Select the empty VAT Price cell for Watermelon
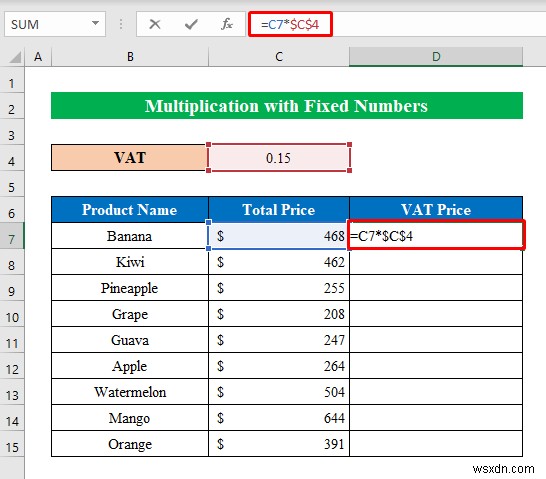The height and width of the screenshot is (479, 546). 436,392
